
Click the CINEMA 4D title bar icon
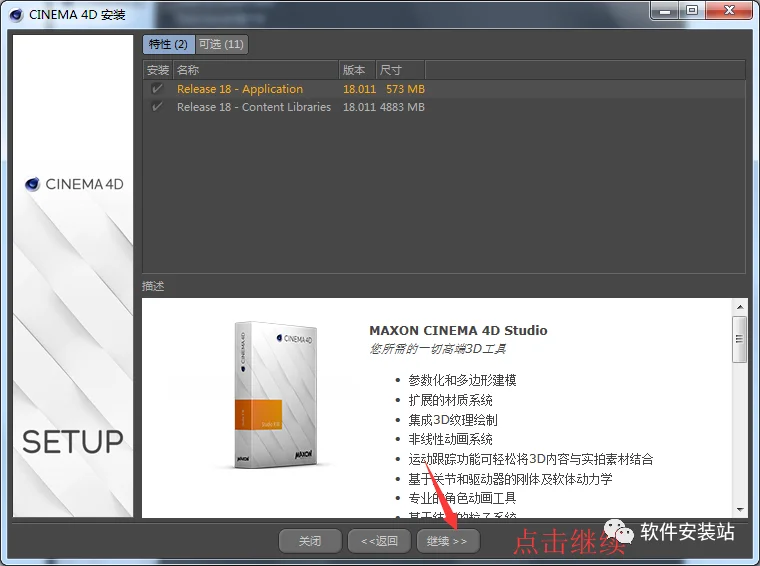(x=16, y=15)
